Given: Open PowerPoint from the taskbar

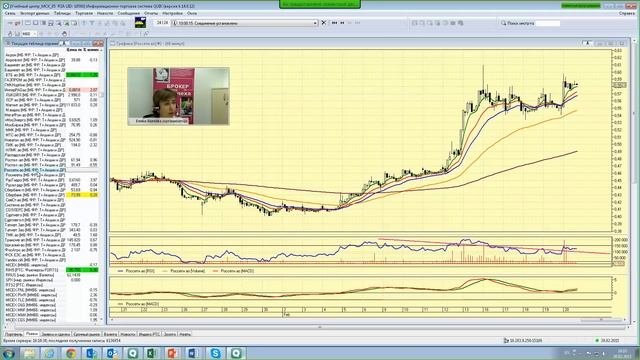Looking at the screenshot, I should (x=172, y=353).
